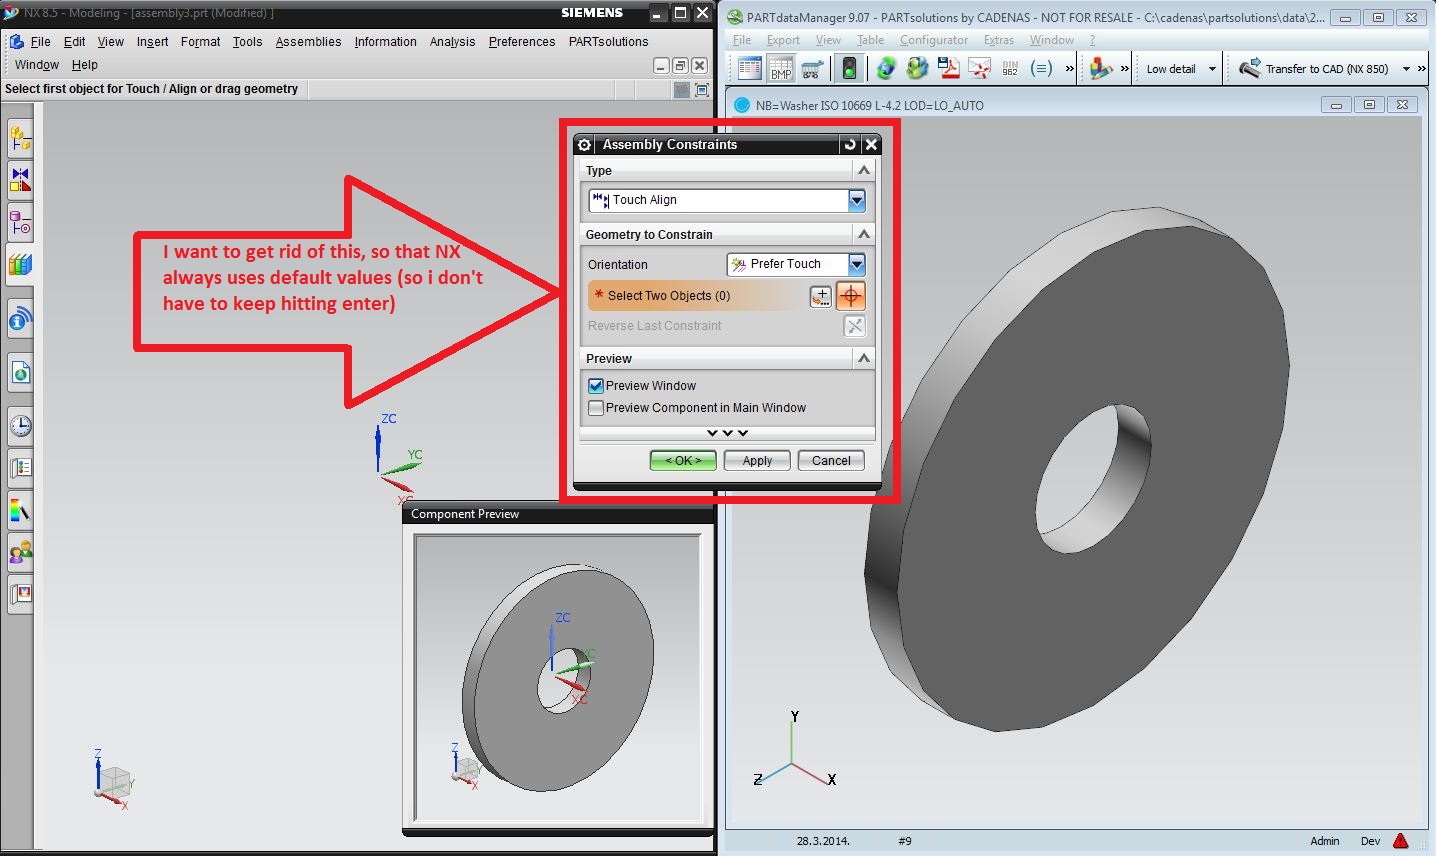Open the NX Window menu

[37, 65]
